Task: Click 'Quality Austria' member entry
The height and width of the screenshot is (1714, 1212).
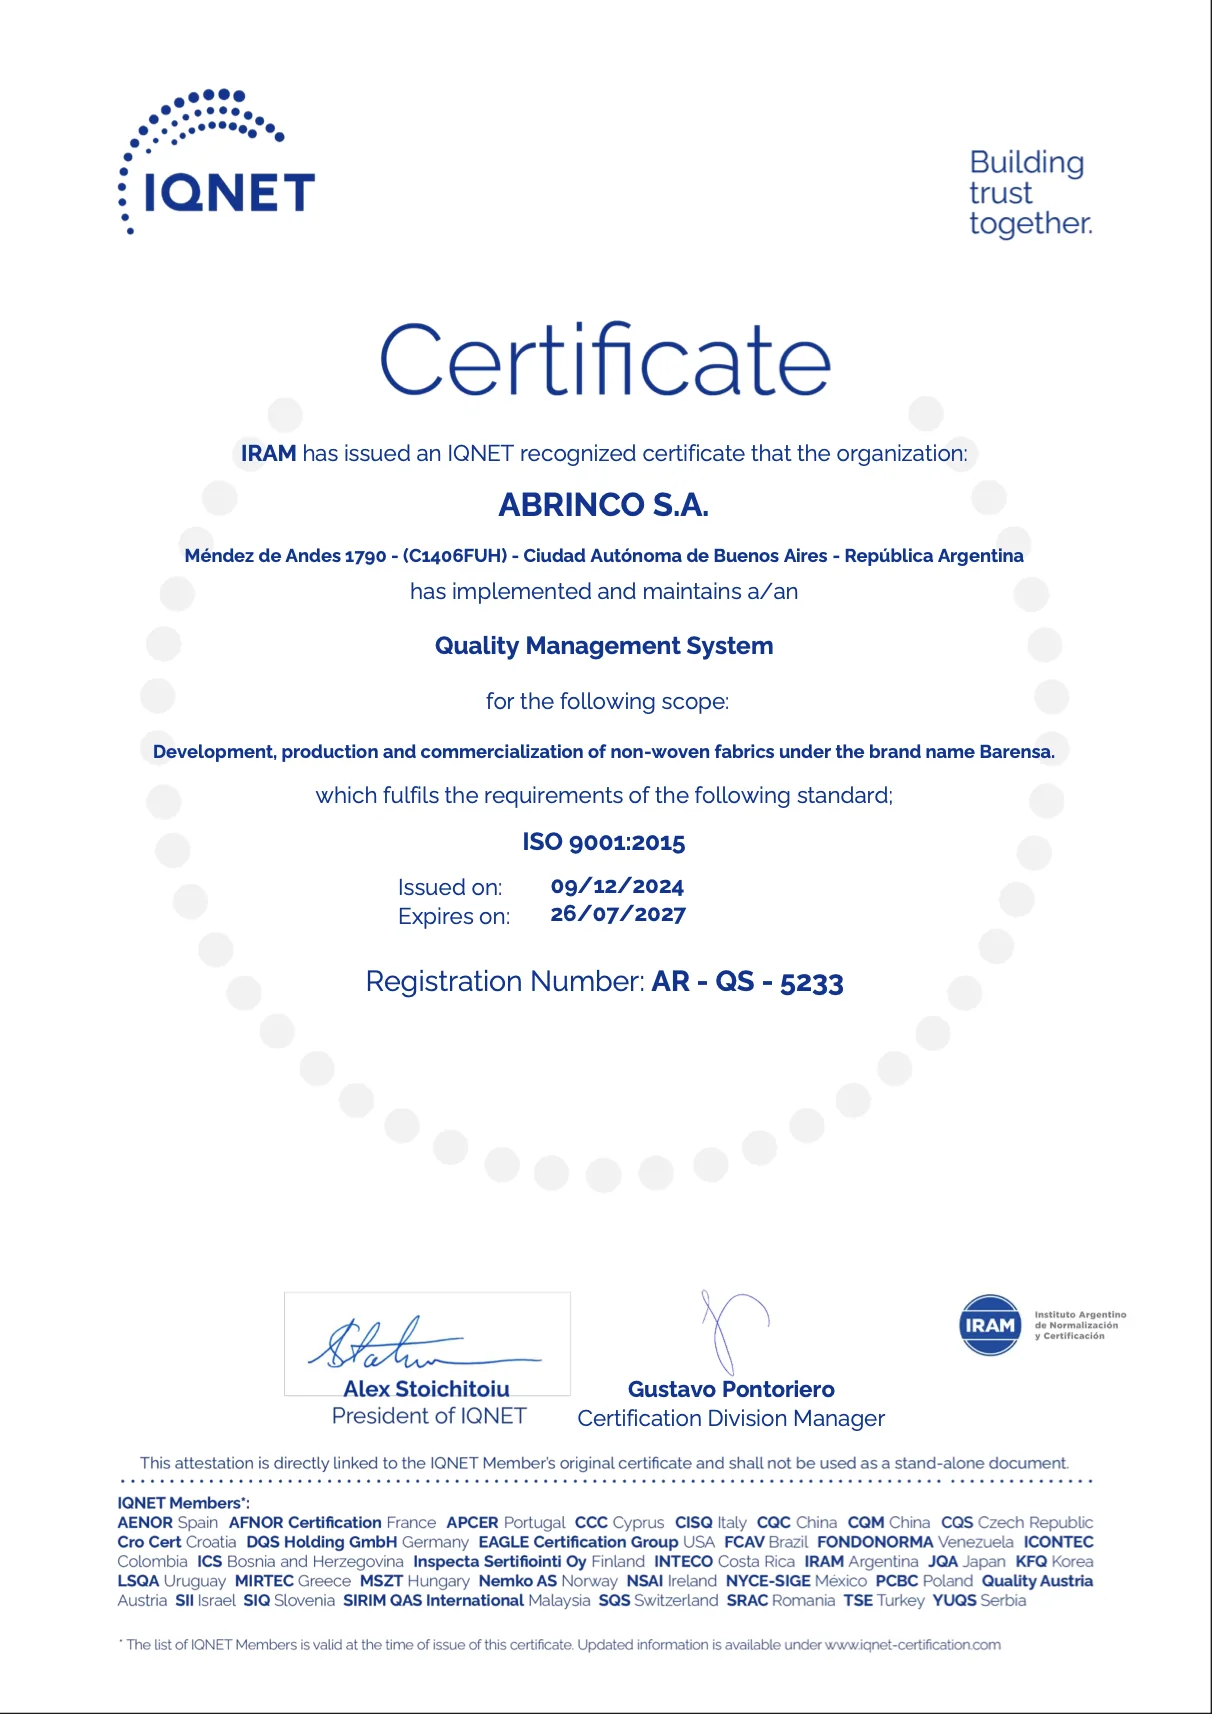Action: coord(1037,1581)
